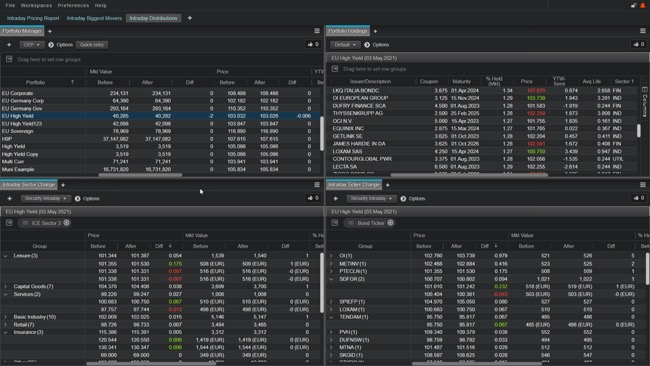Click thumbs-up icon in Portfolio Holdings panel
Screen dimensions: 650x366
pos(638,44)
